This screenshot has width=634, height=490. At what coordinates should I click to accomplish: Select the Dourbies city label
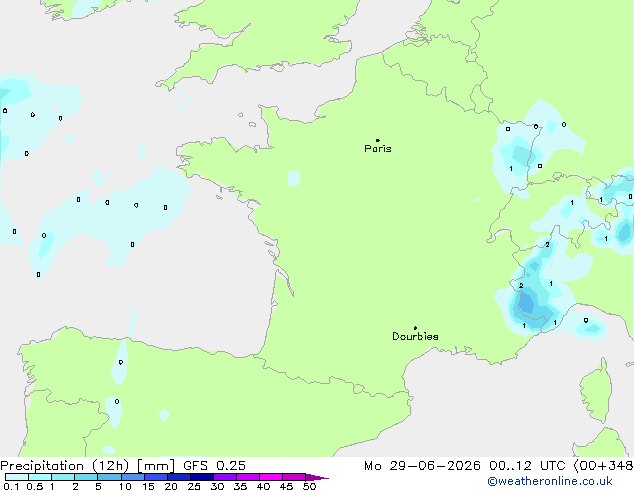pos(415,336)
